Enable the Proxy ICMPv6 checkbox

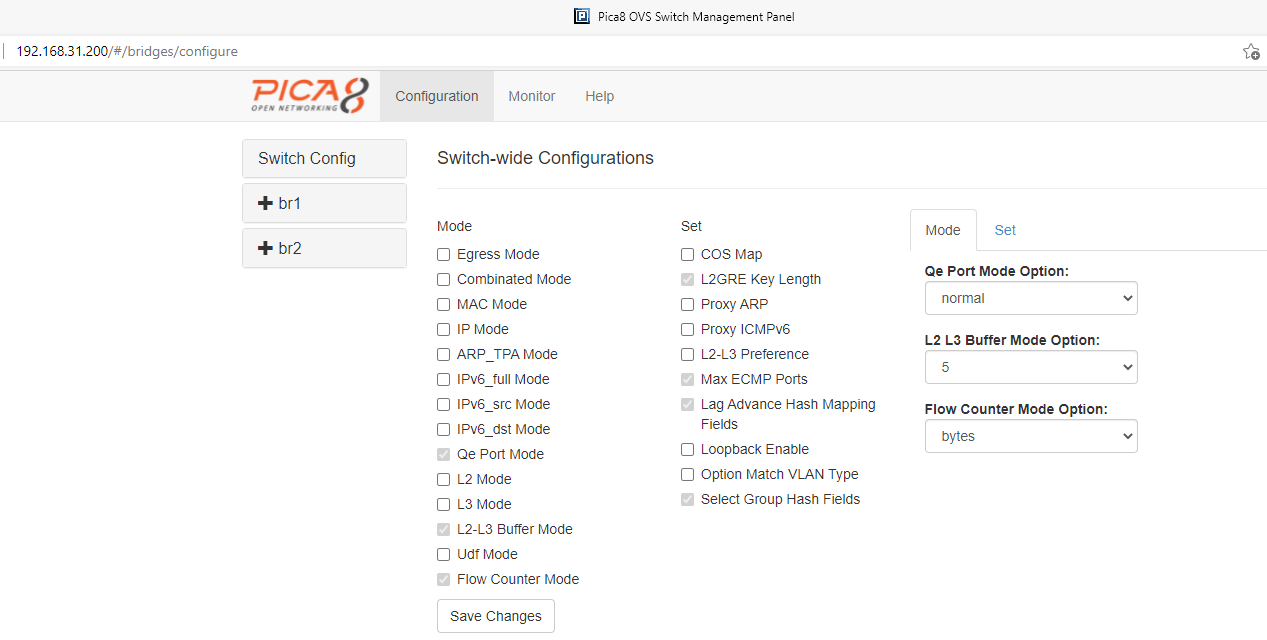click(x=688, y=330)
